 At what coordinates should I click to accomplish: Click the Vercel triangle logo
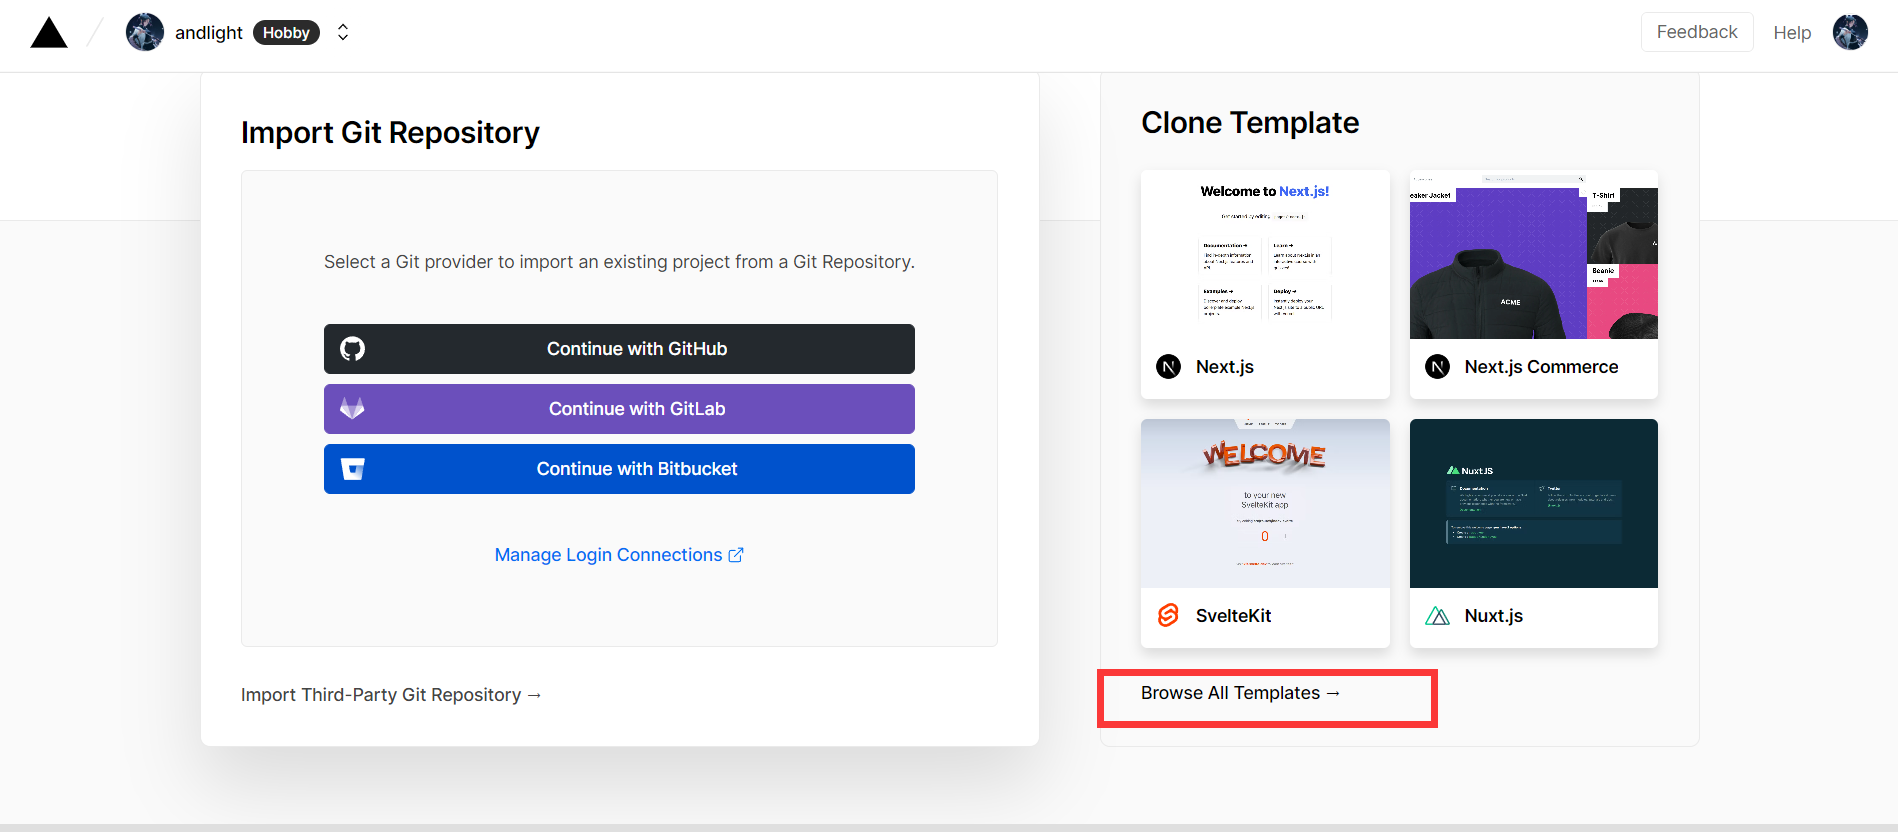49,33
